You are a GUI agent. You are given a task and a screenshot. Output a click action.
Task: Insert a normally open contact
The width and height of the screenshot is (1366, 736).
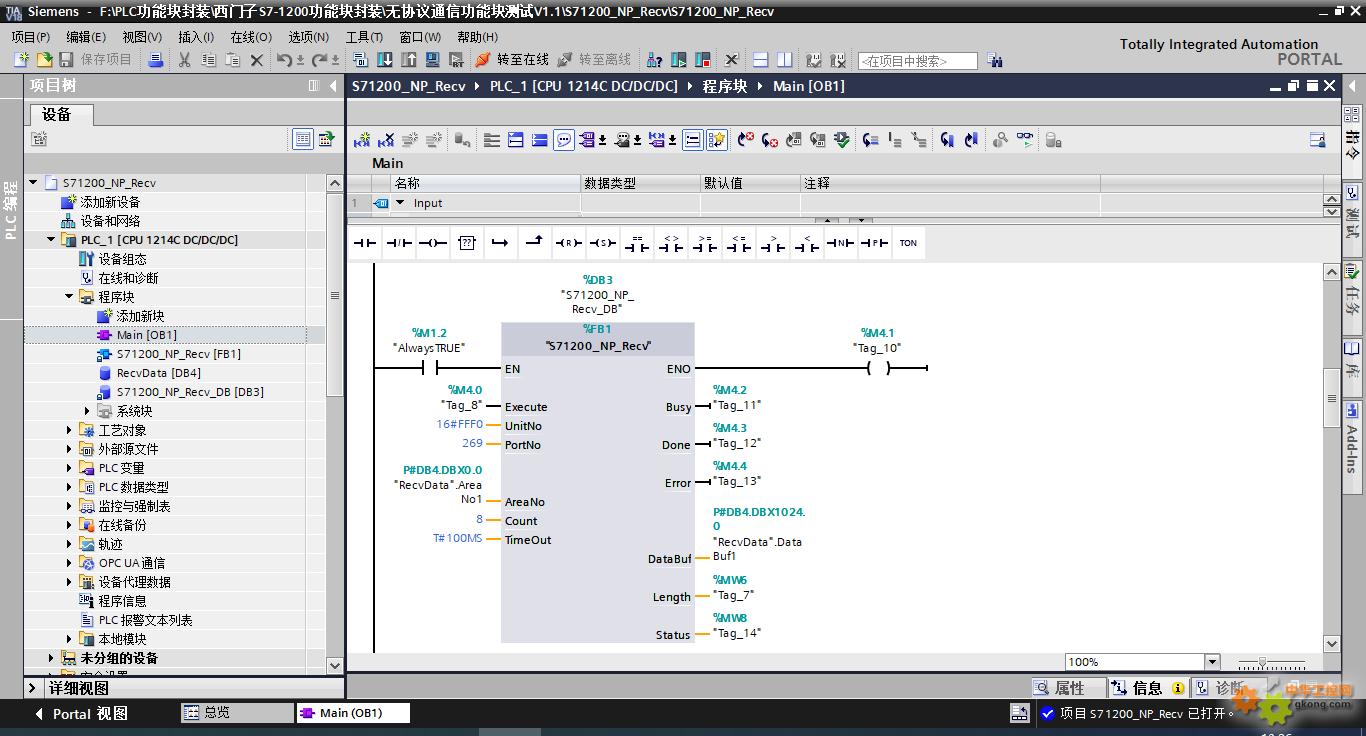(365, 243)
